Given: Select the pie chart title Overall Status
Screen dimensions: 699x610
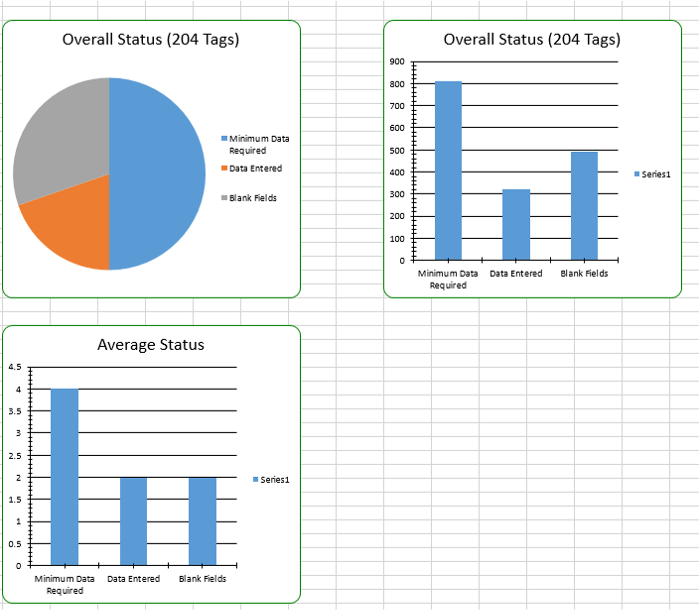Looking at the screenshot, I should (150, 40).
